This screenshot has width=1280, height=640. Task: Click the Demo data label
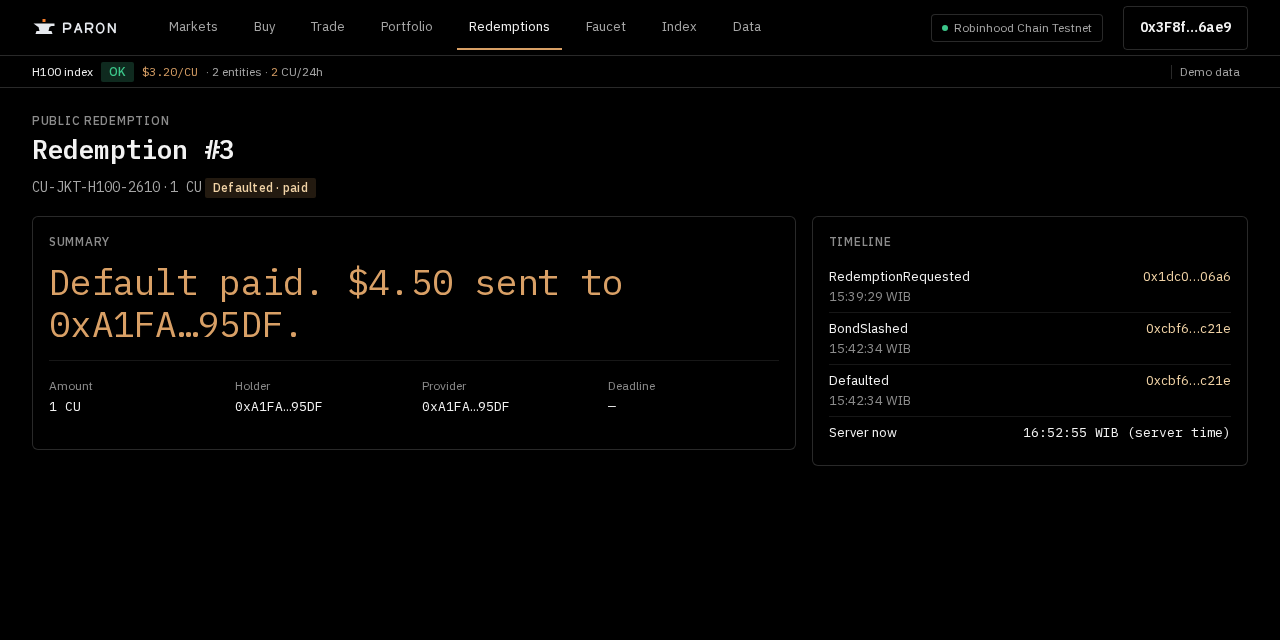click(x=1210, y=72)
